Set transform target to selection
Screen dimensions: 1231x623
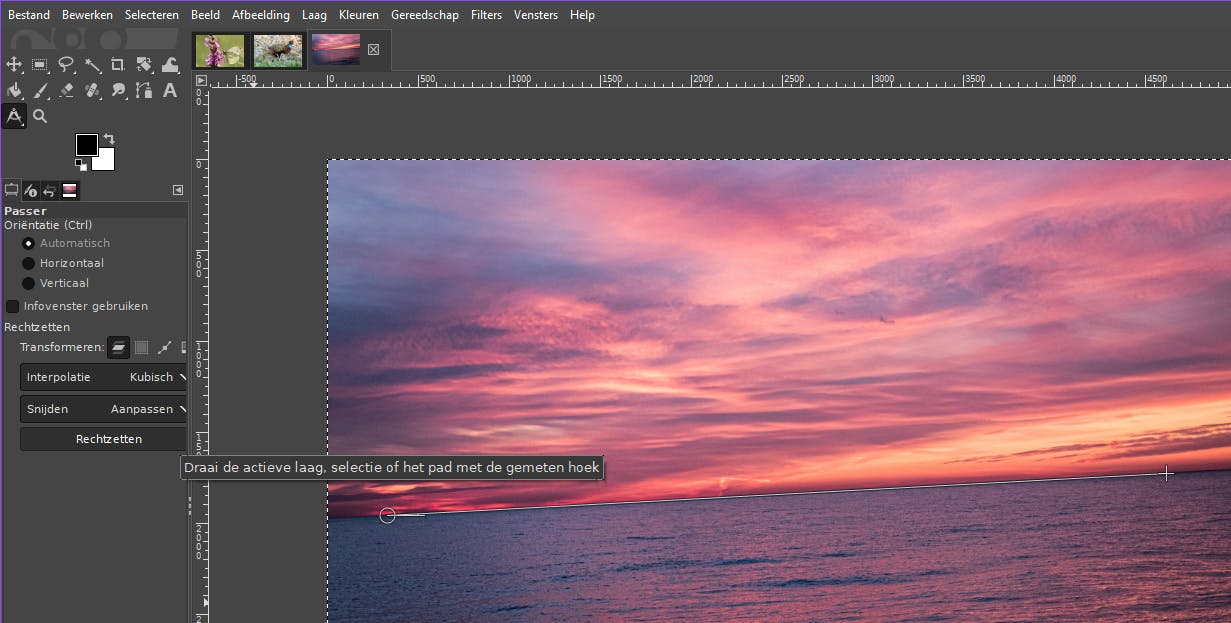[x=141, y=347]
